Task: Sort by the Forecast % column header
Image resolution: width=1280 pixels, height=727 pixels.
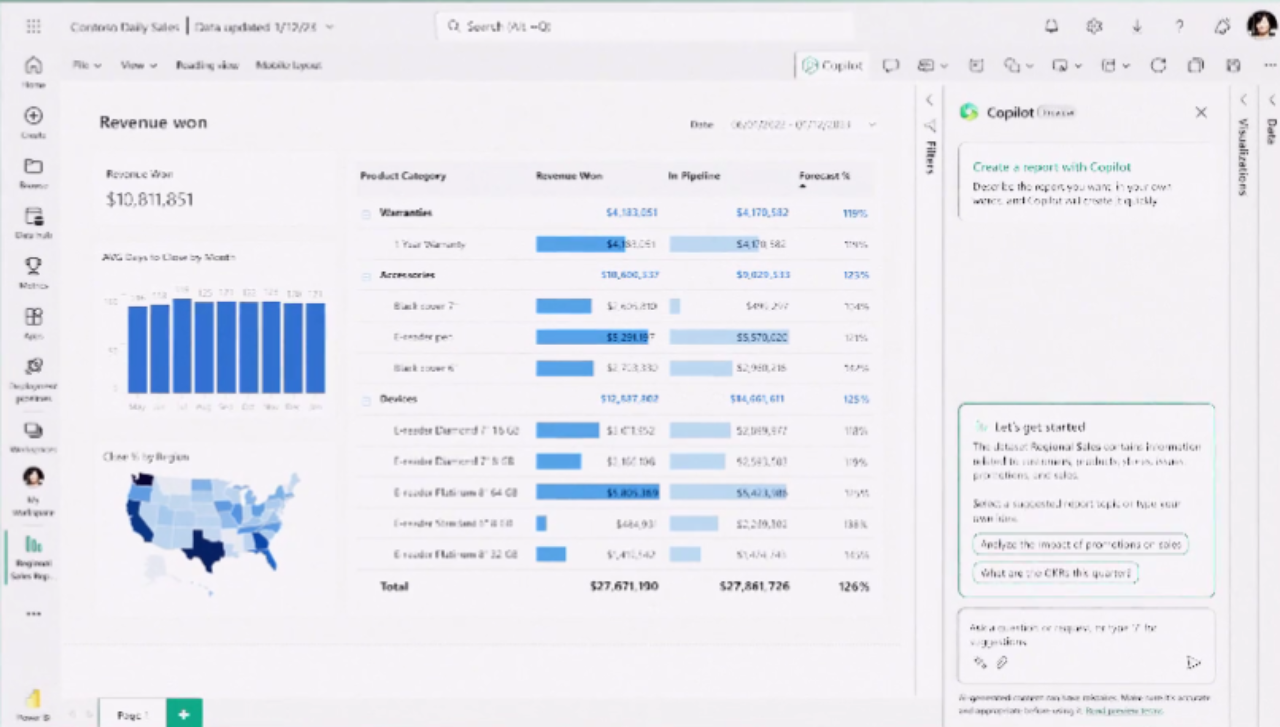Action: (x=825, y=176)
